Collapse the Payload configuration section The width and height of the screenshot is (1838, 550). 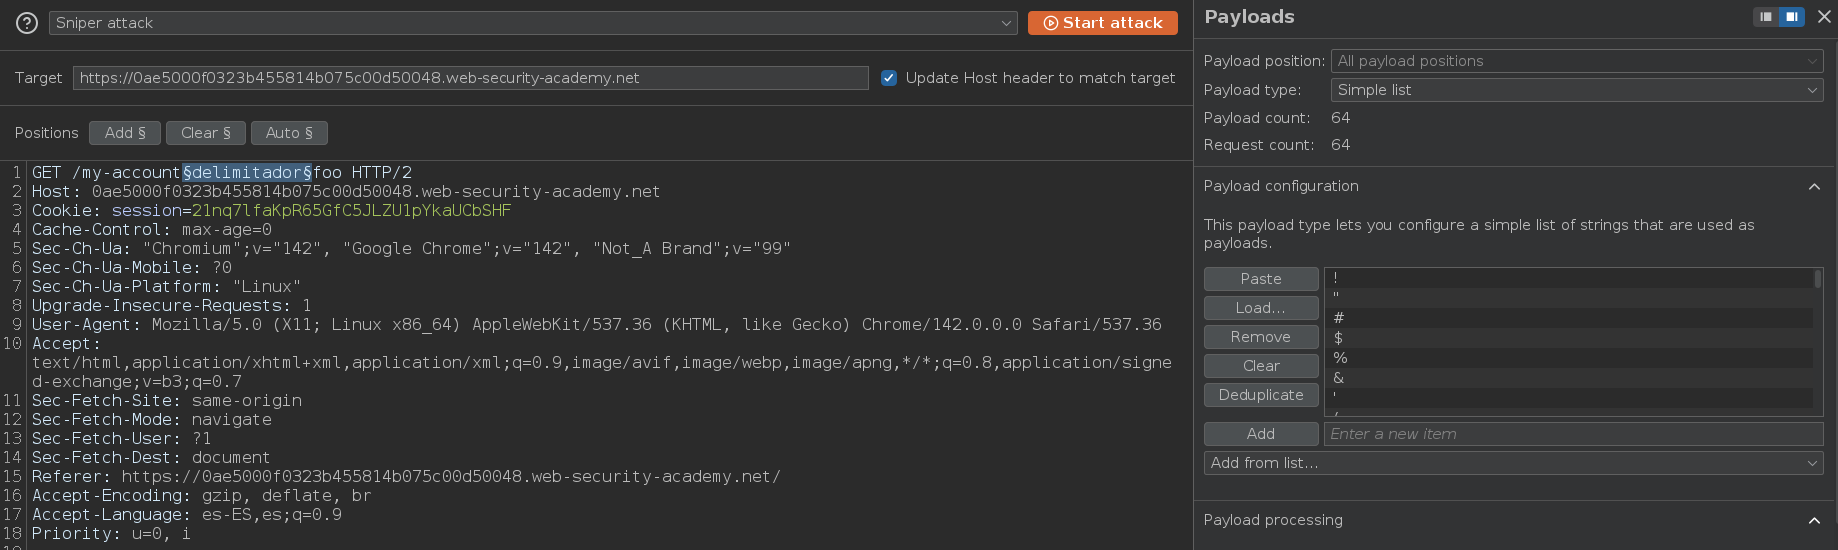pyautogui.click(x=1814, y=186)
